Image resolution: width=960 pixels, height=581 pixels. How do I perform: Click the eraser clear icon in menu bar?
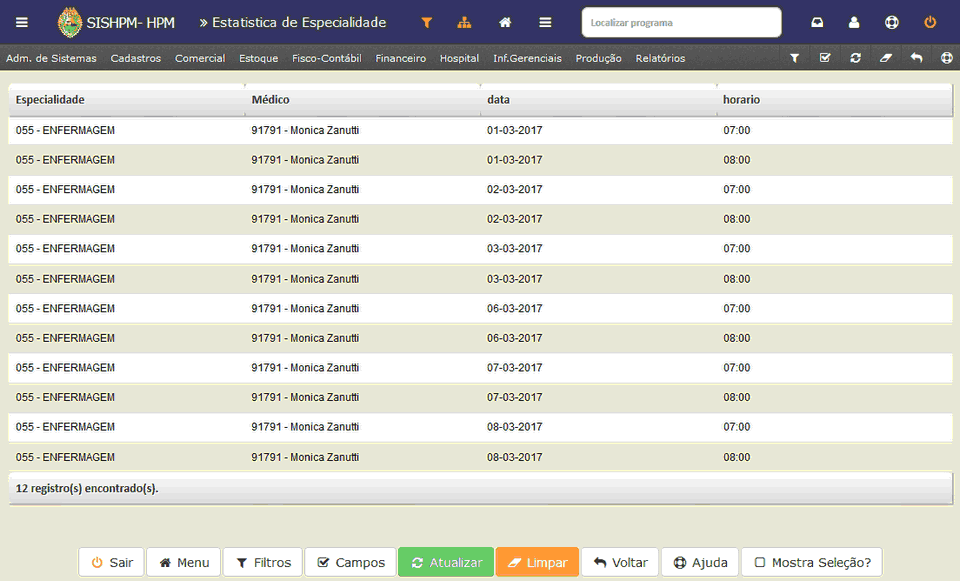point(886,58)
